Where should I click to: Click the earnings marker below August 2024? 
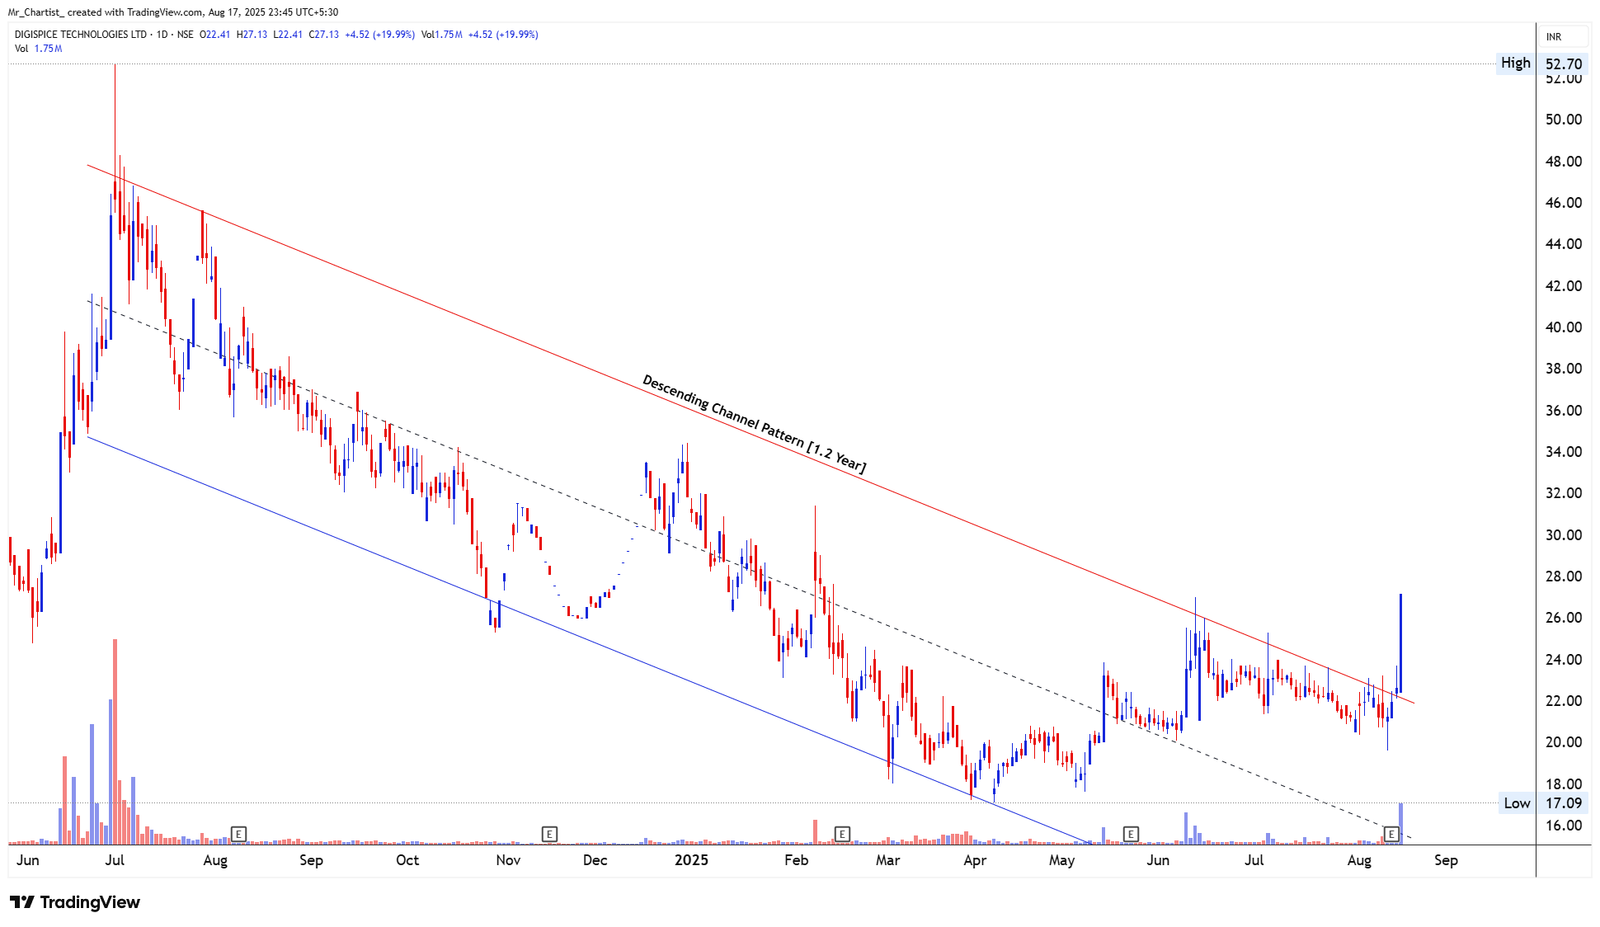[239, 833]
